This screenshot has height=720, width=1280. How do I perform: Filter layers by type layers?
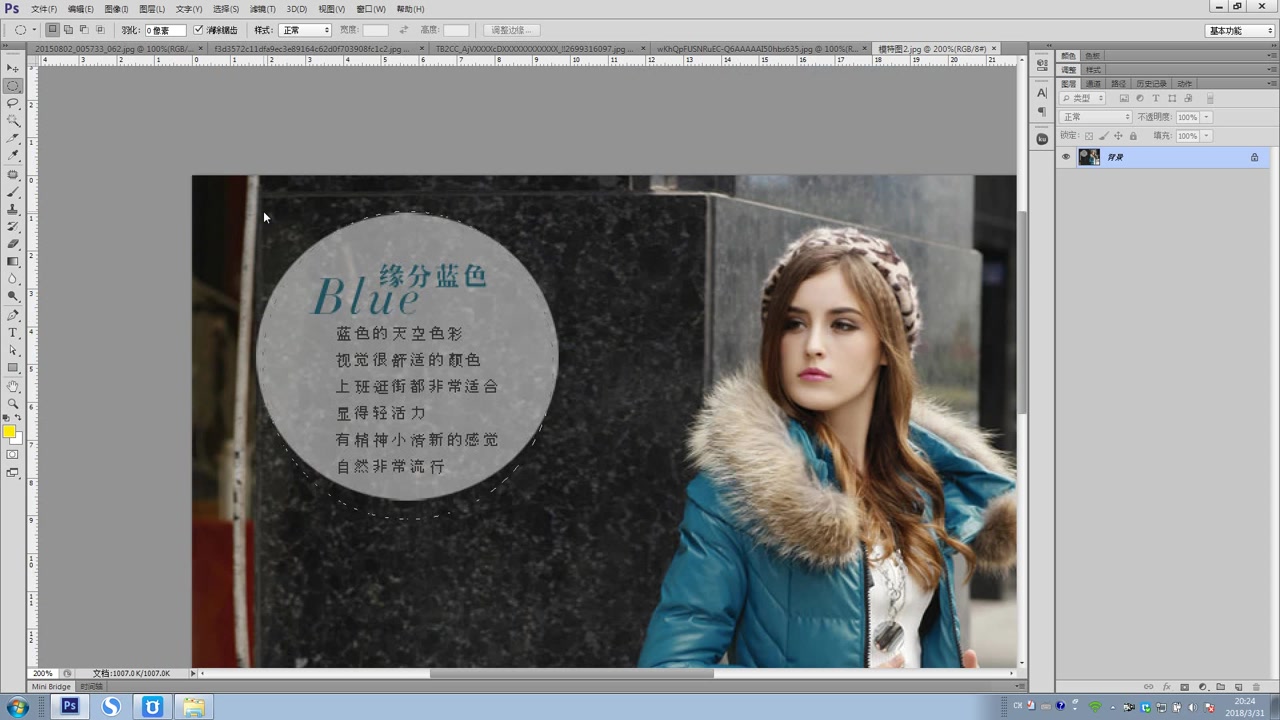[x=1156, y=98]
